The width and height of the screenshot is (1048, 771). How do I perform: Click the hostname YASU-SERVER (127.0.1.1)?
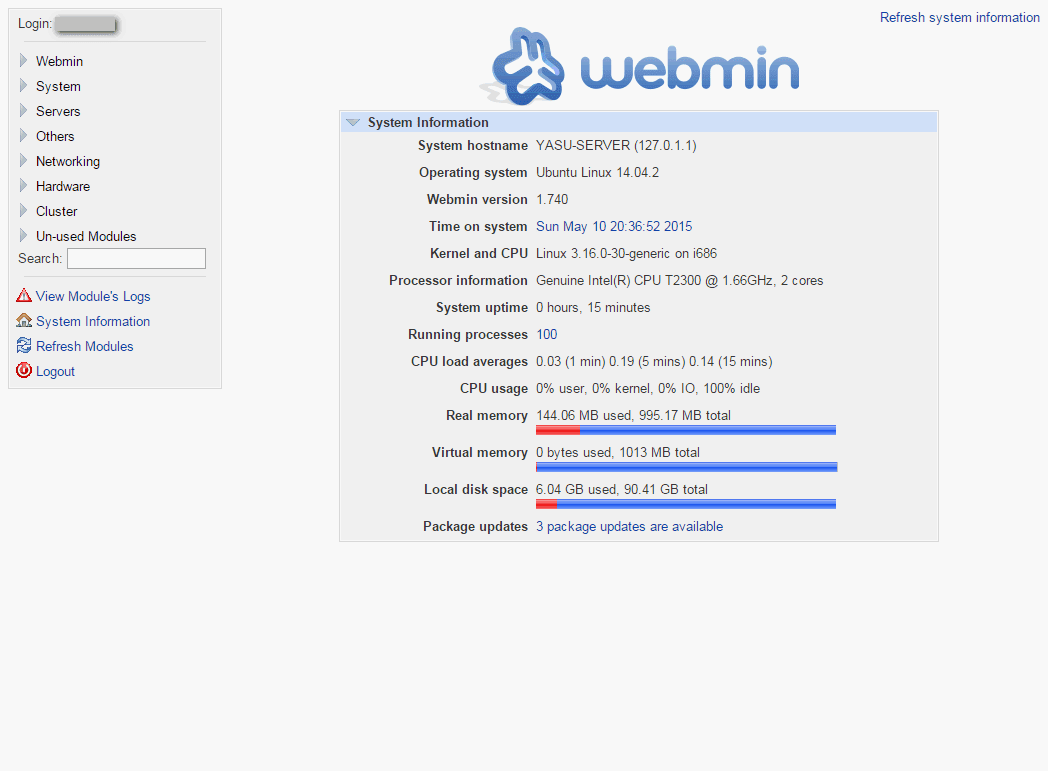616,146
